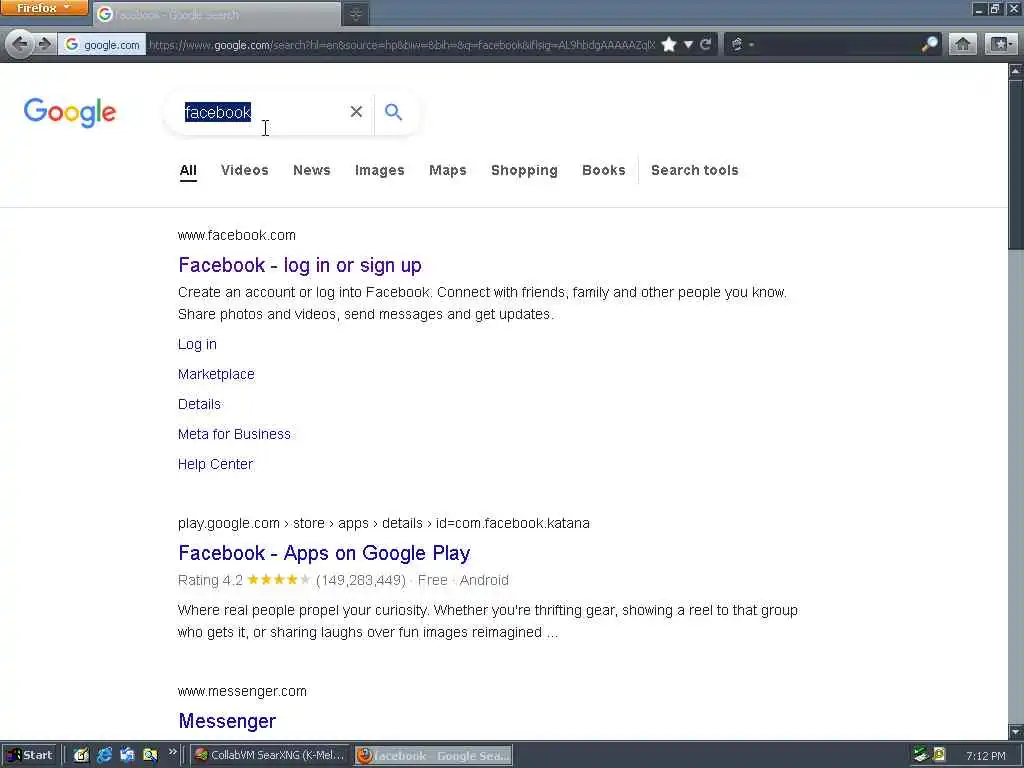Click the vertical scrollbar thumb
The height and width of the screenshot is (768, 1024).
tap(1016, 163)
